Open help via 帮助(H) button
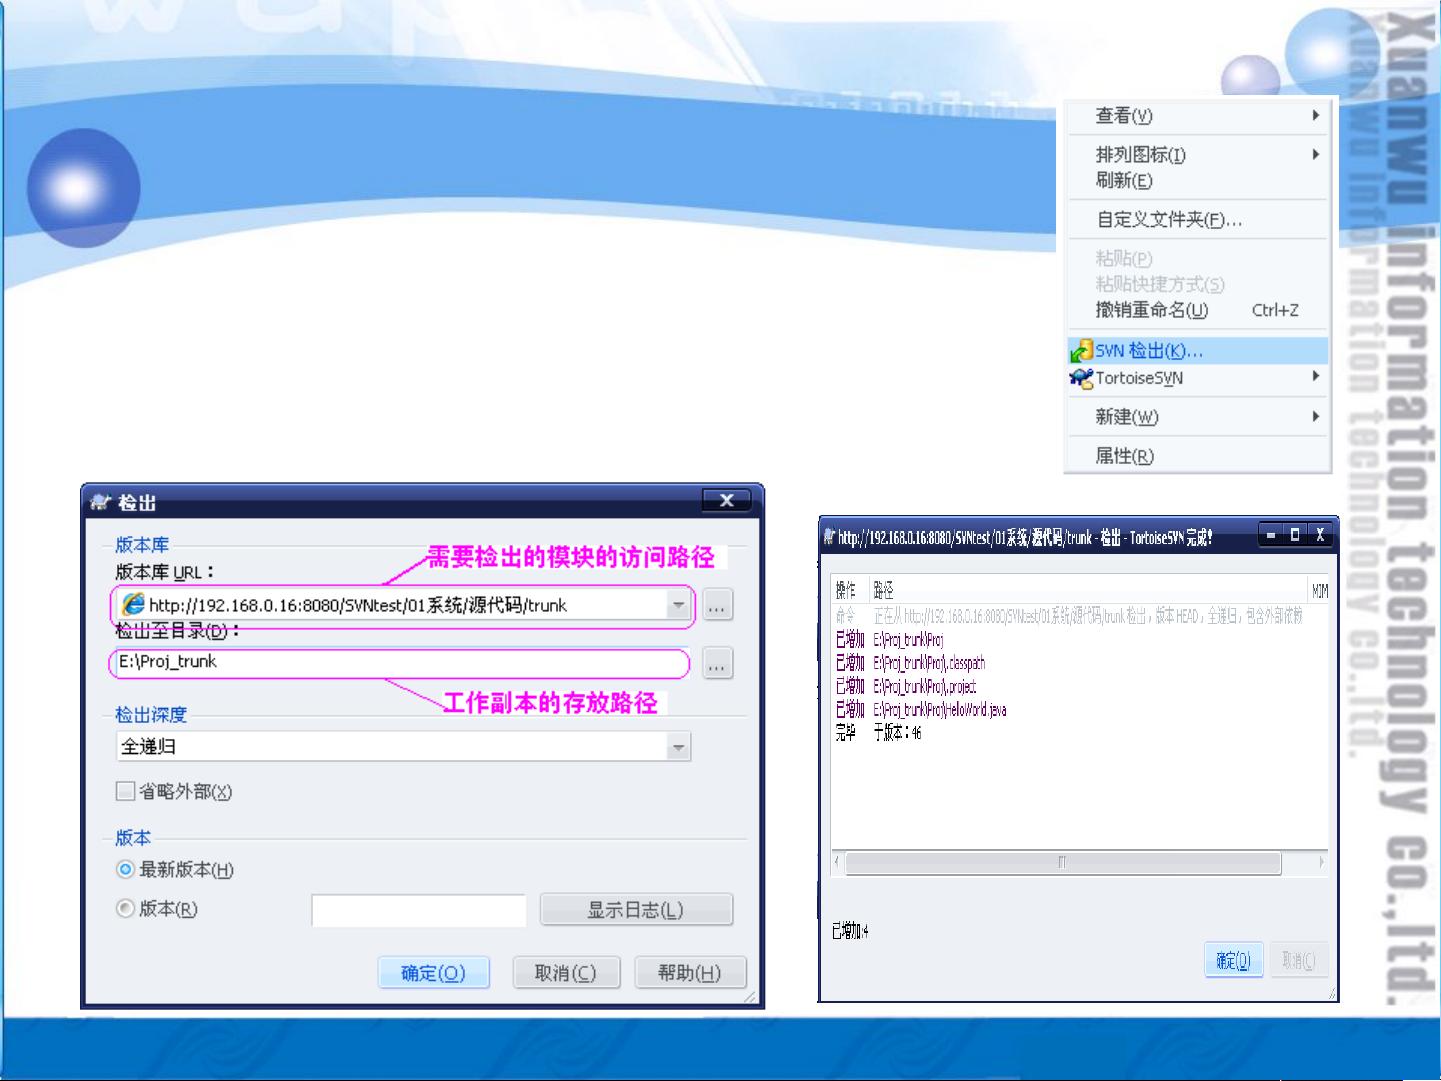 pos(690,973)
